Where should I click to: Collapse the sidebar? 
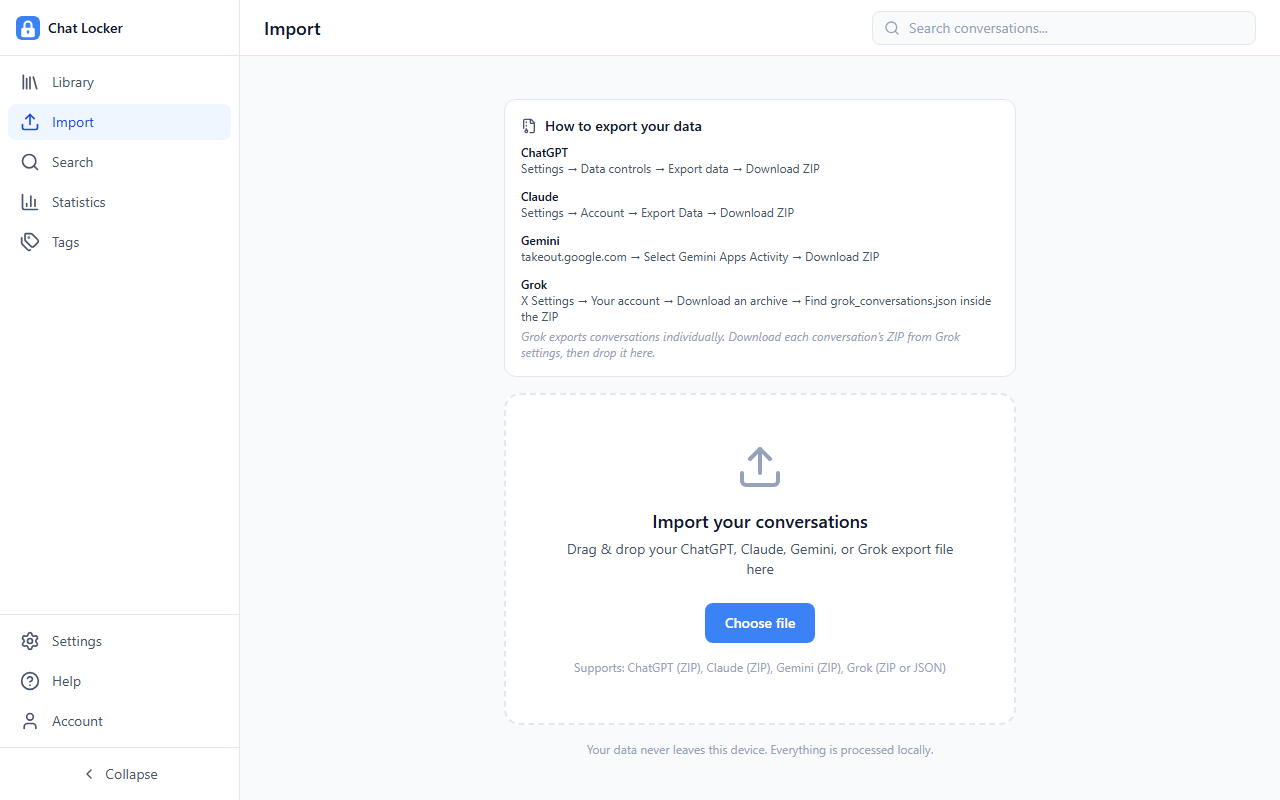tap(119, 773)
